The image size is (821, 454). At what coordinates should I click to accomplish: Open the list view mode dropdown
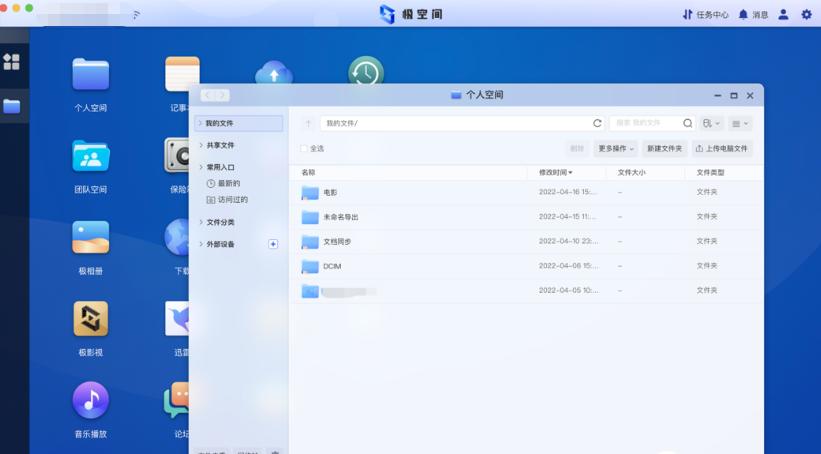pos(740,124)
